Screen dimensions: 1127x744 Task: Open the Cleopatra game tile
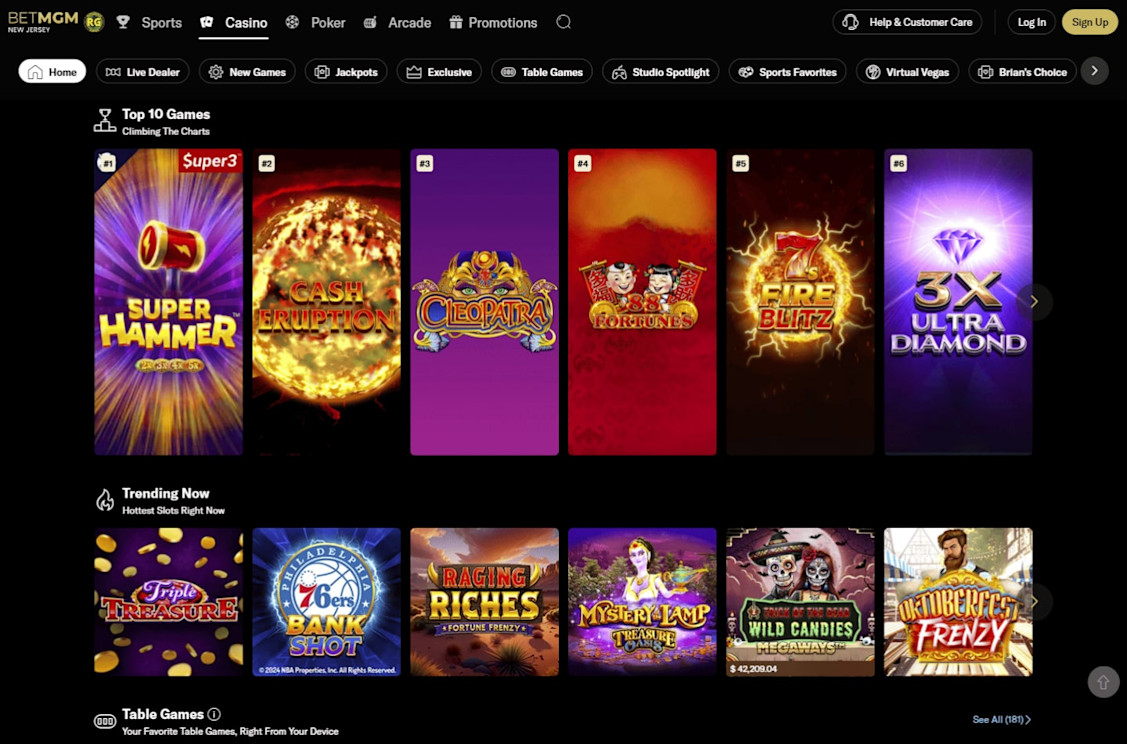point(484,302)
